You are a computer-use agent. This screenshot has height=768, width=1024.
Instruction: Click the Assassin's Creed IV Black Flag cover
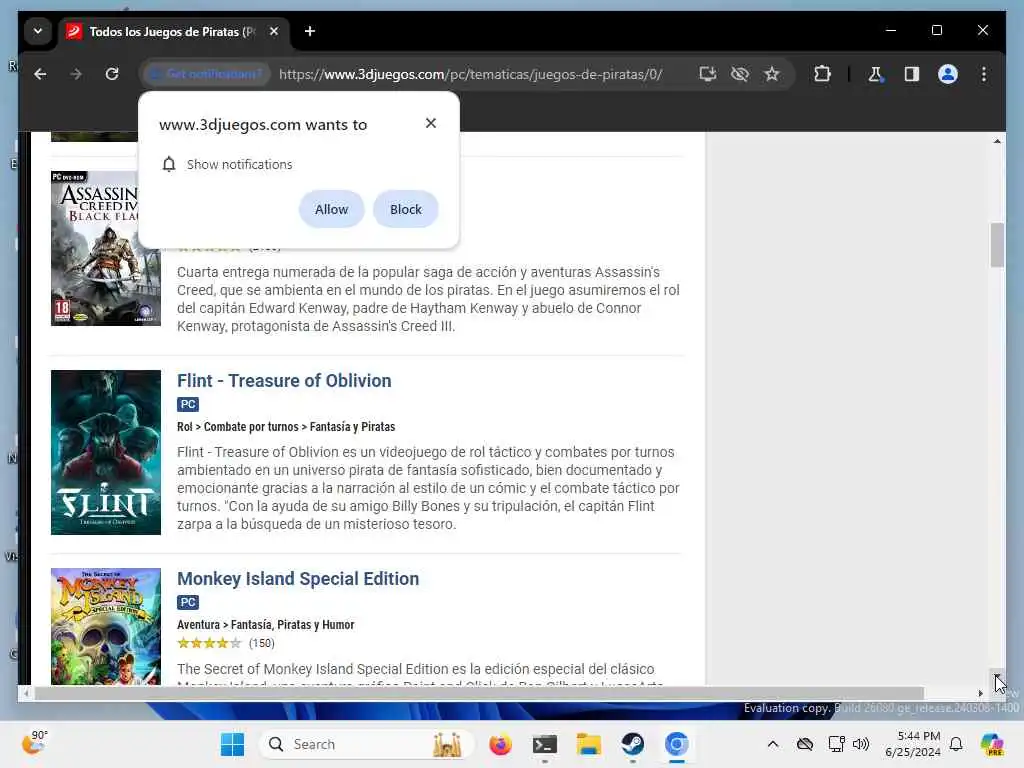(106, 248)
